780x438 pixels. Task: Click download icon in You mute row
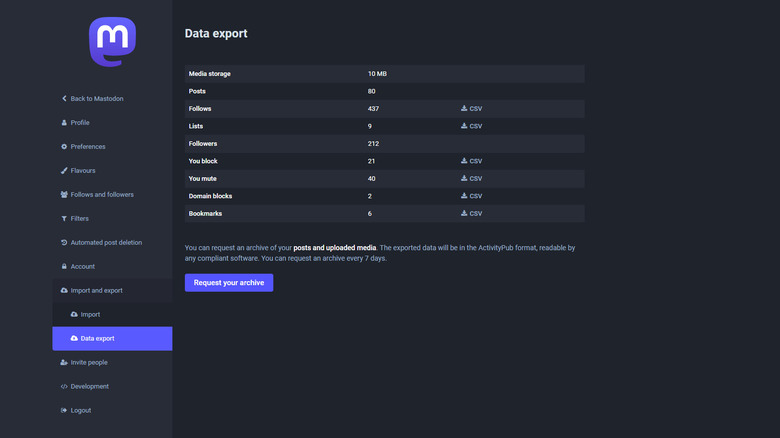tap(464, 178)
